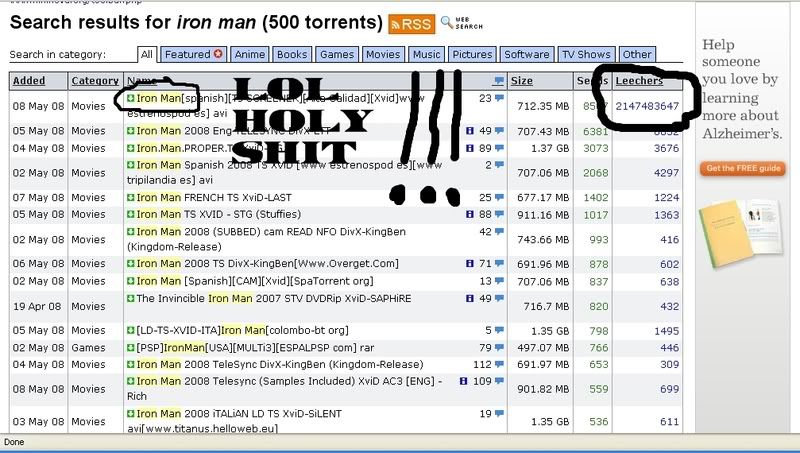Switch to the Featured category tab
The image size is (800, 453).
(194, 55)
